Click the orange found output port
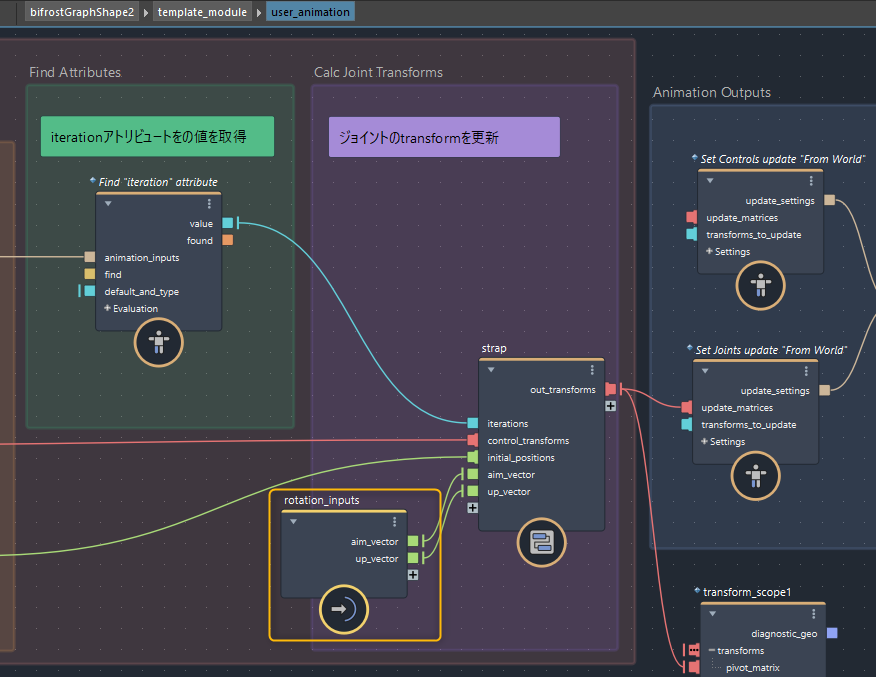This screenshot has height=677, width=876. point(228,240)
